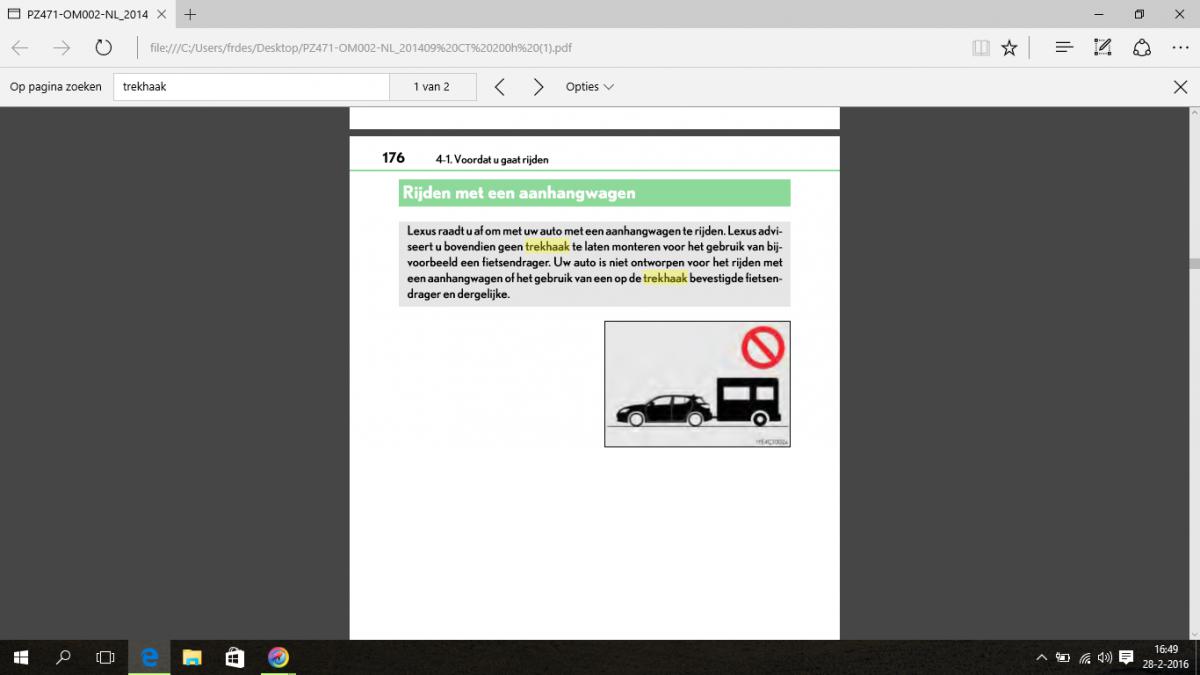
Task: Make a web note
Action: point(1103,47)
